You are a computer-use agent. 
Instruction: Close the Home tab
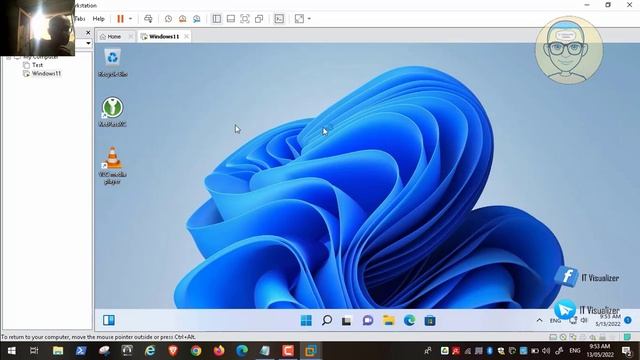(x=131, y=36)
